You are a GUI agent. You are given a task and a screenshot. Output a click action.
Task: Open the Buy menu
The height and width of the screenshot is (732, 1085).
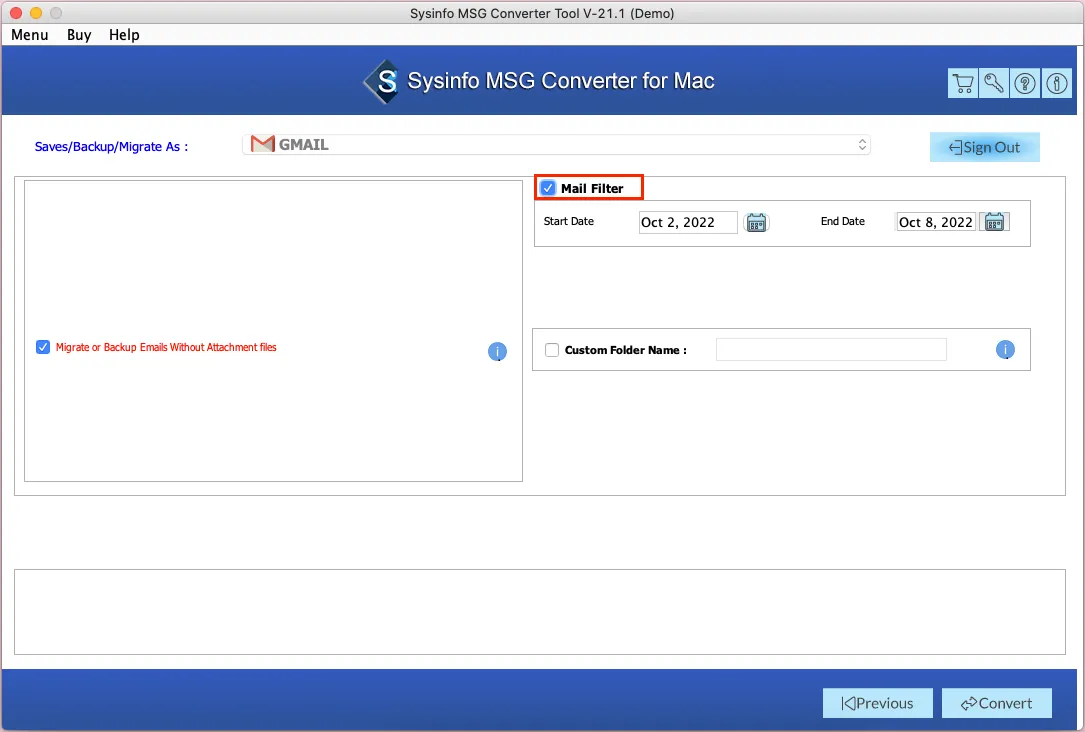pyautogui.click(x=79, y=35)
